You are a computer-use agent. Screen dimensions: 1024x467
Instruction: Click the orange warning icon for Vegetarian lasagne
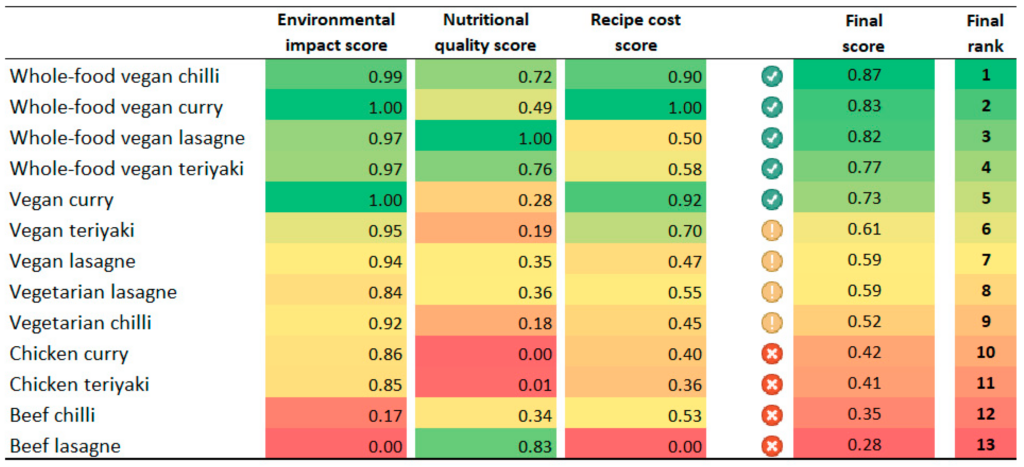[772, 292]
